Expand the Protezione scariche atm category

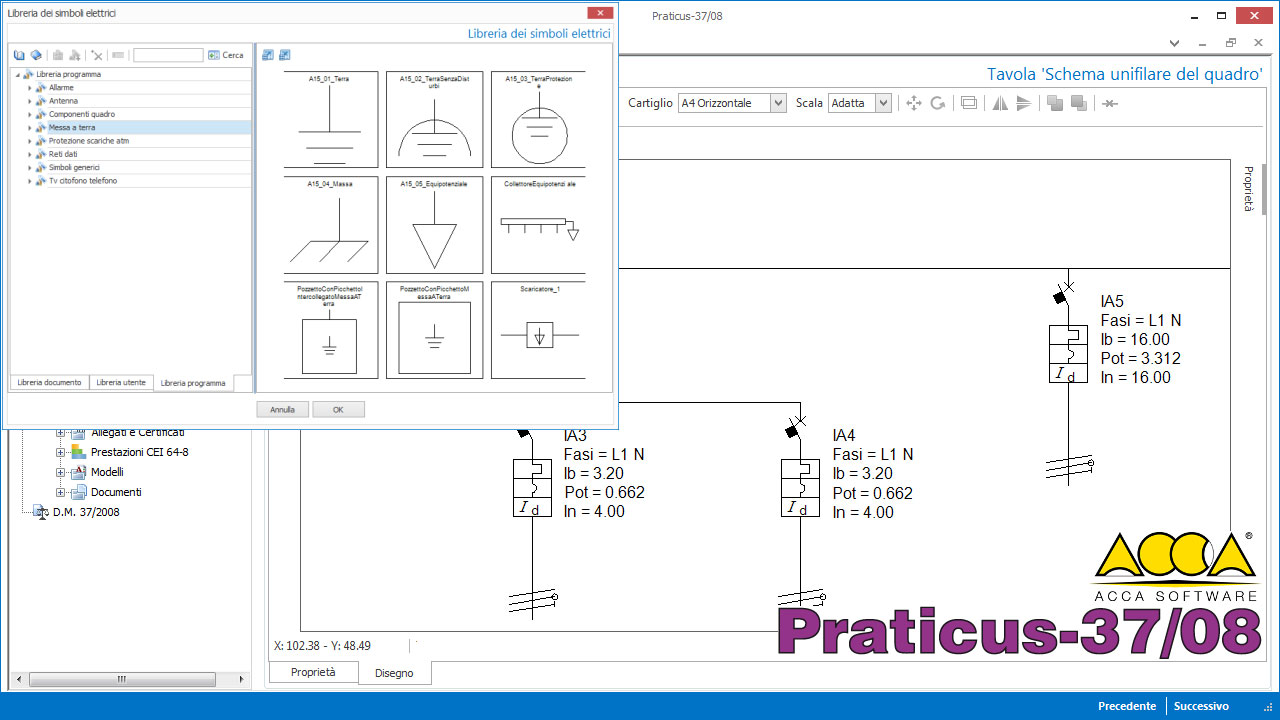(x=30, y=141)
